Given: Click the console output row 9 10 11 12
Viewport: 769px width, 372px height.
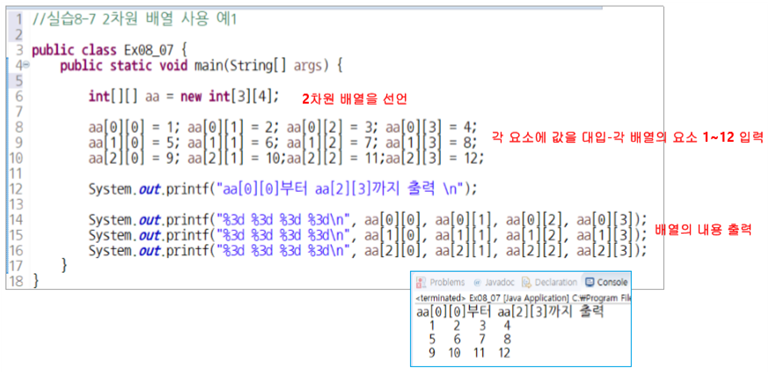Looking at the screenshot, I should coord(469,353).
